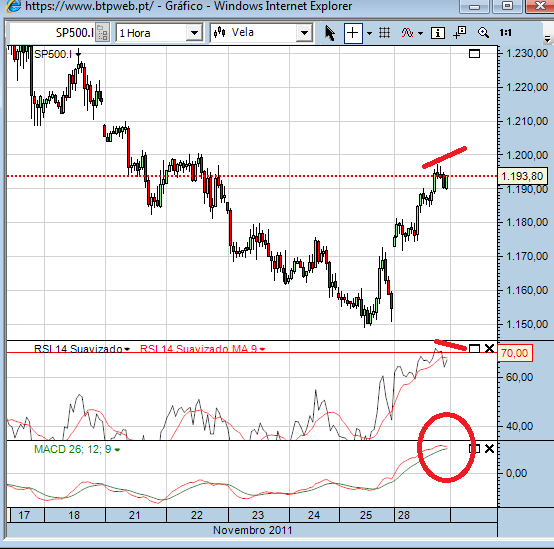The image size is (554, 549).
Task: Select the zoom magnifier tool
Action: pyautogui.click(x=483, y=33)
